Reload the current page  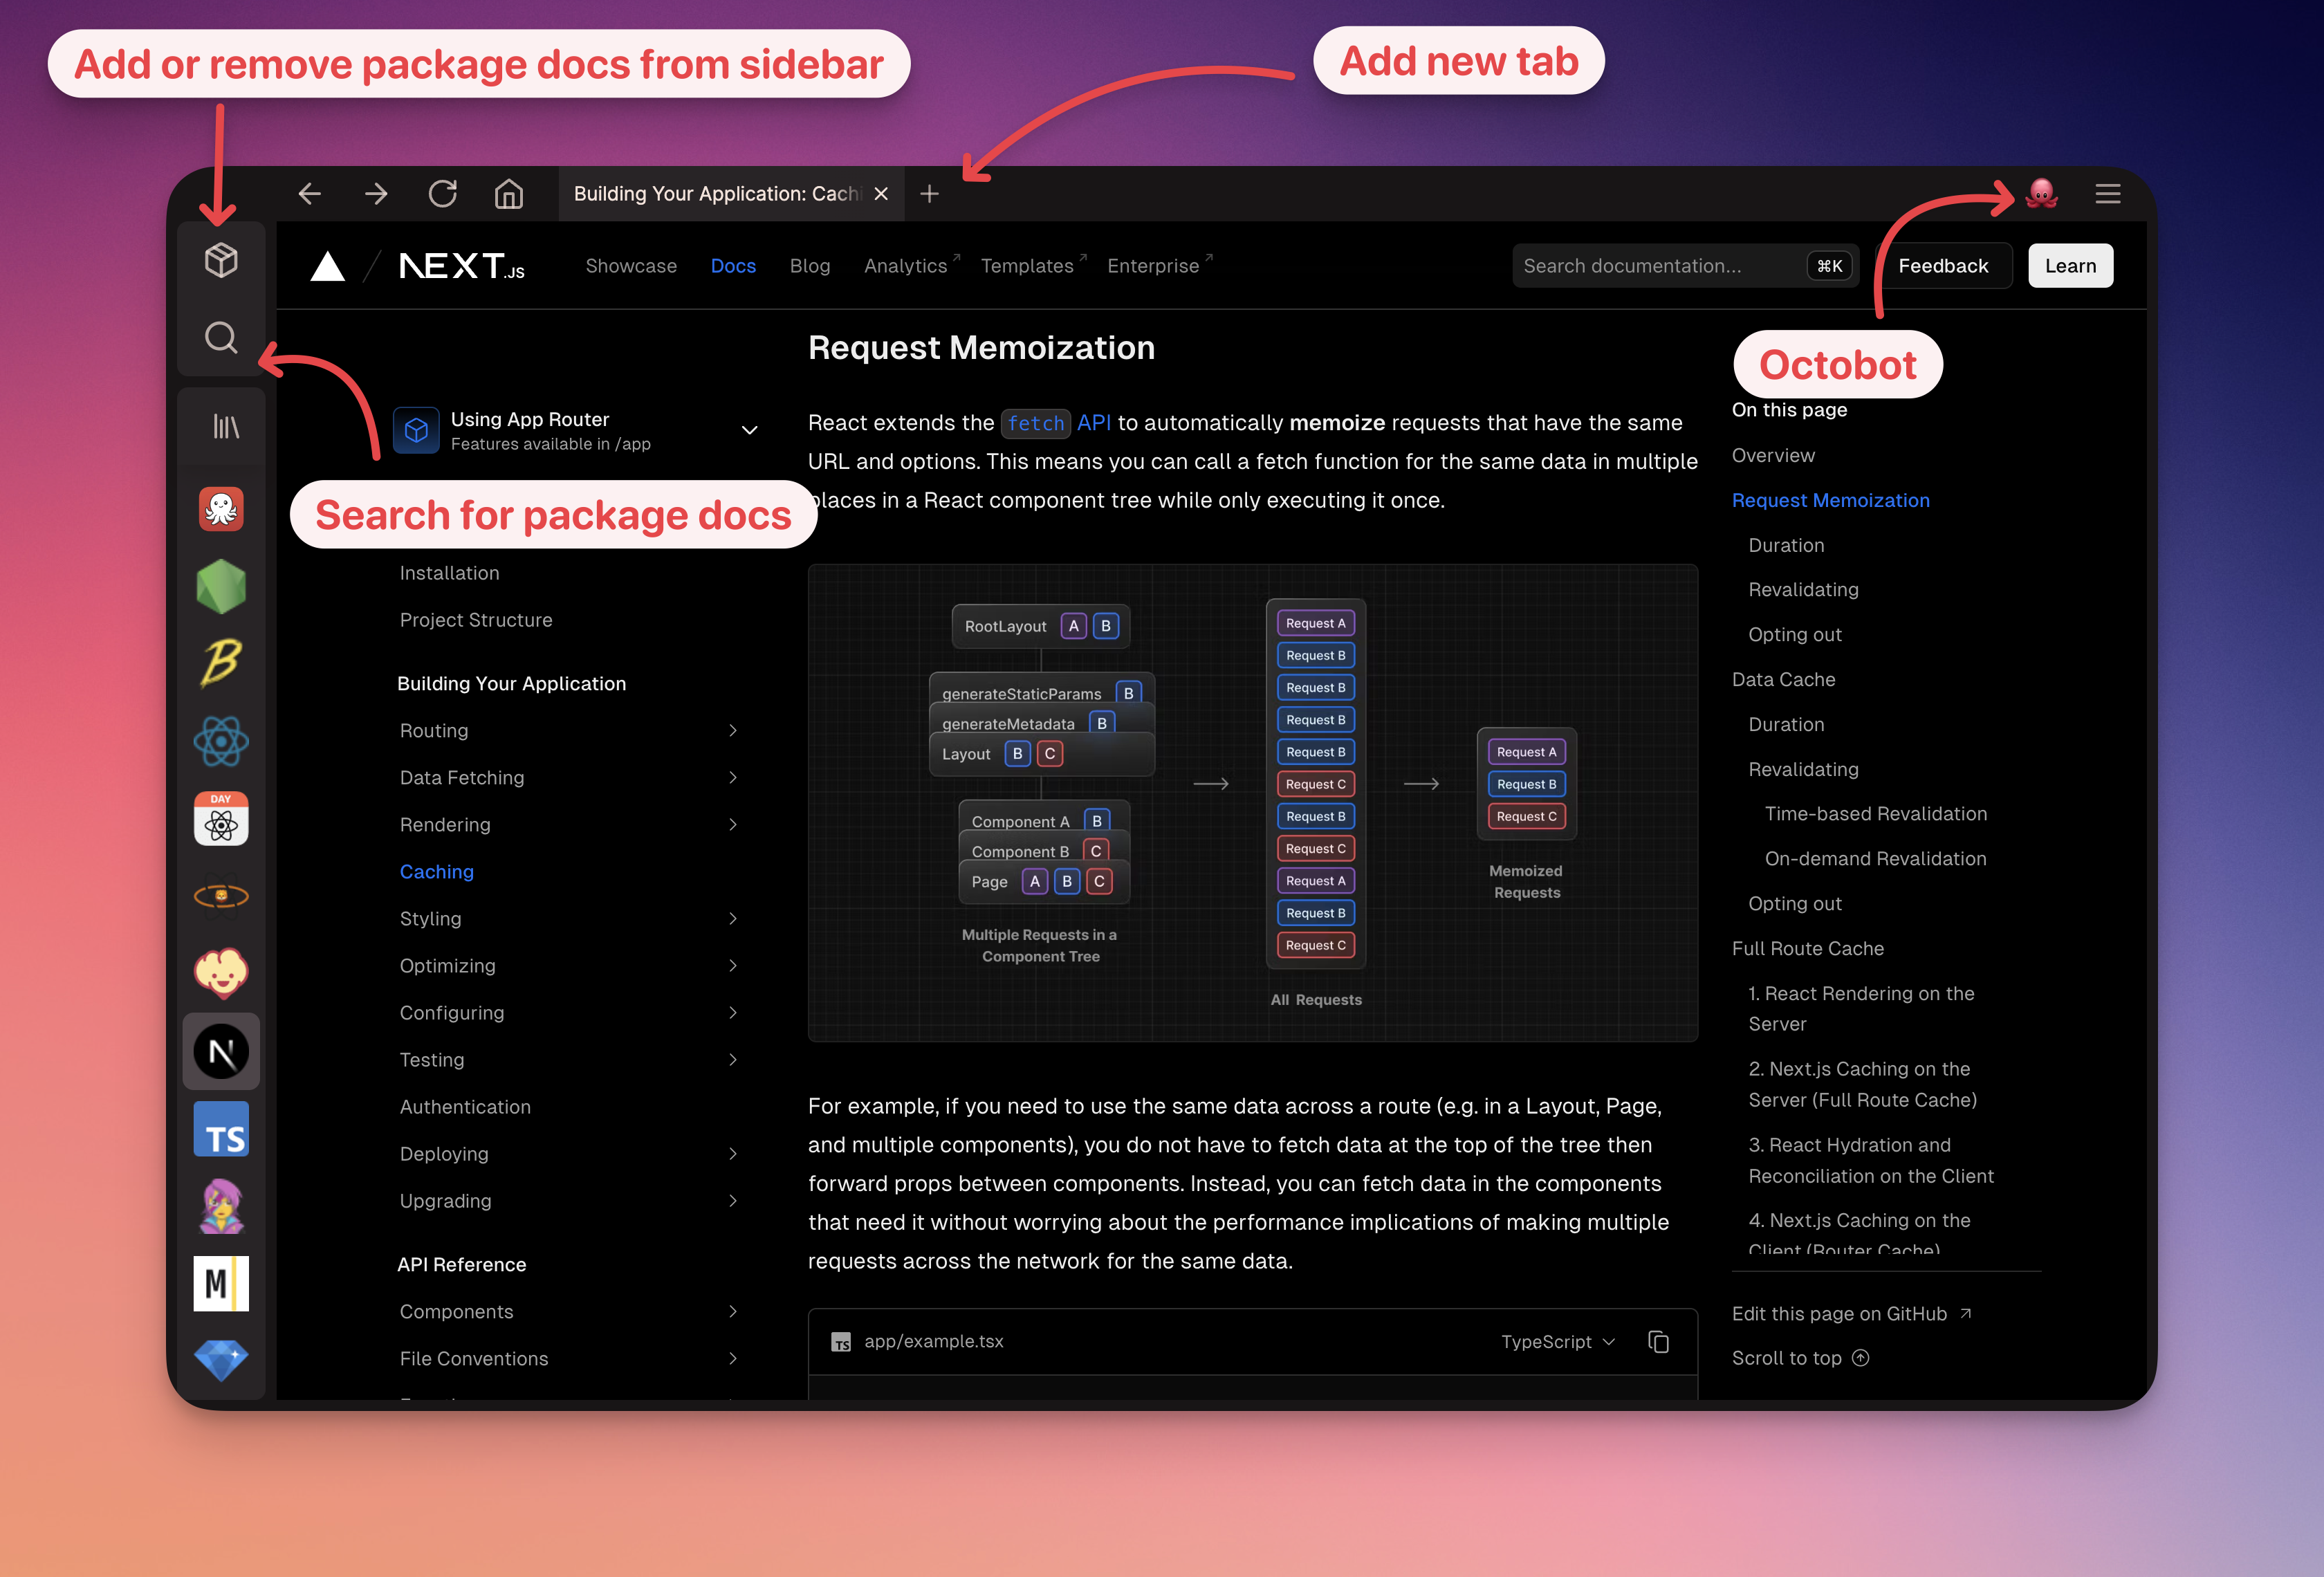443,194
